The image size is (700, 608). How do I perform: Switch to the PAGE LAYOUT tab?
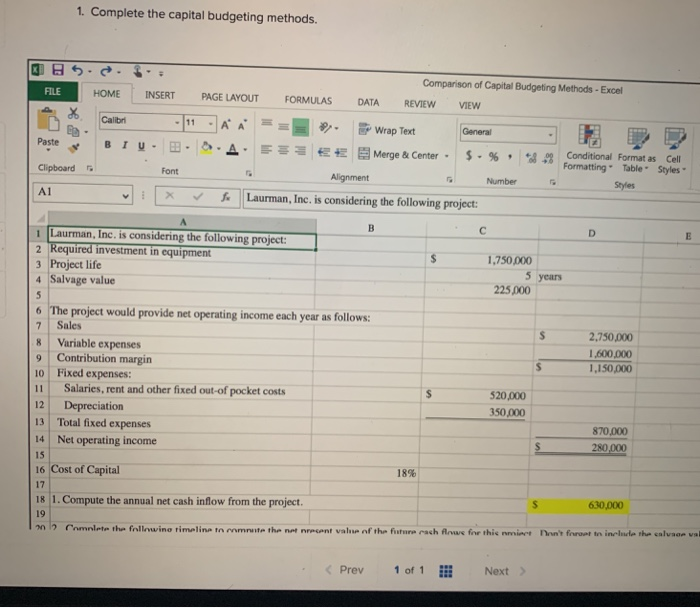pos(230,98)
